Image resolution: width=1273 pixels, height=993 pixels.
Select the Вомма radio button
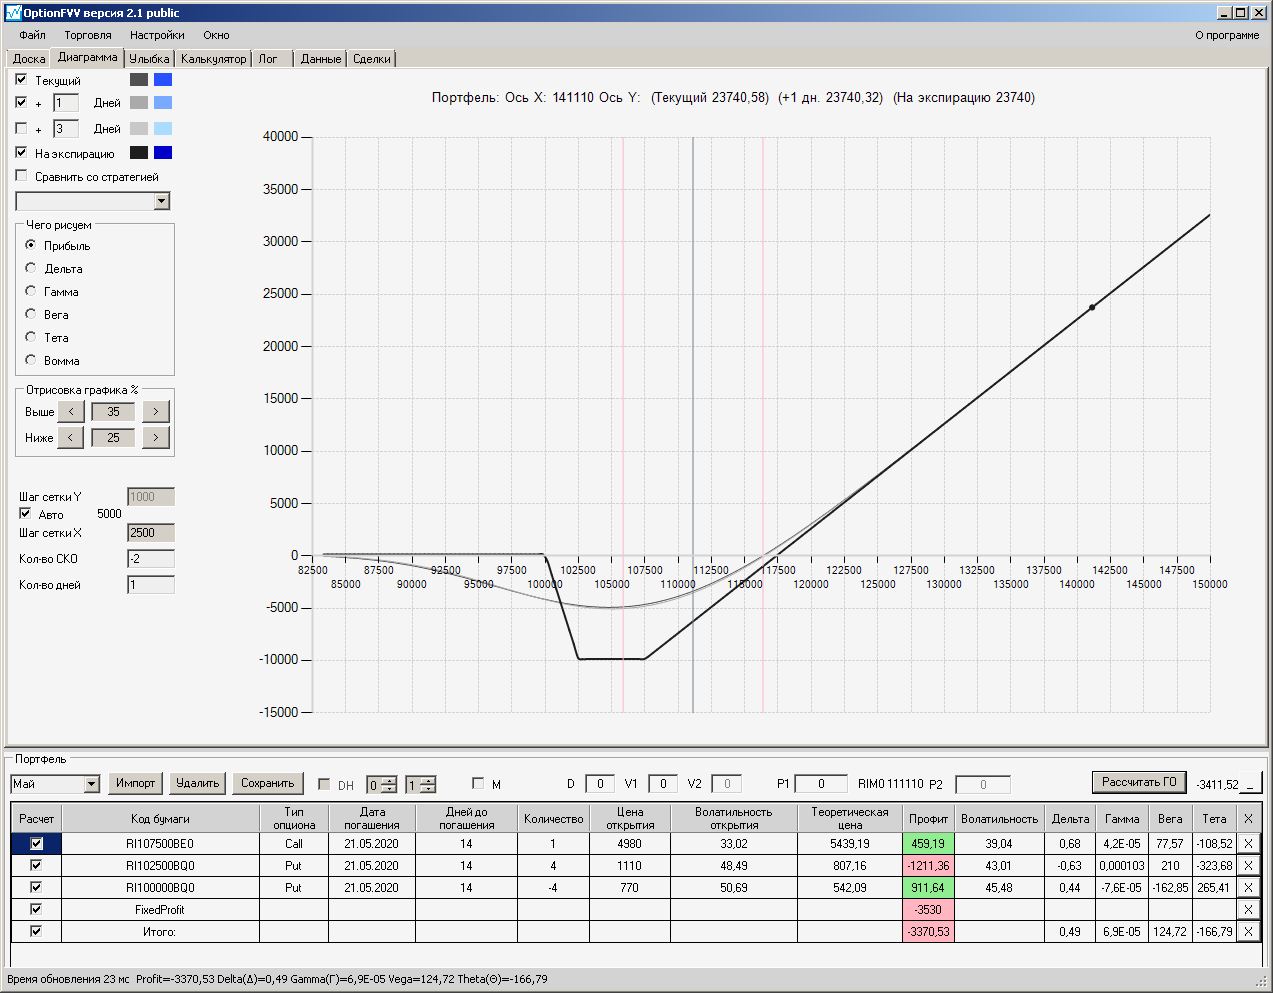pos(31,360)
